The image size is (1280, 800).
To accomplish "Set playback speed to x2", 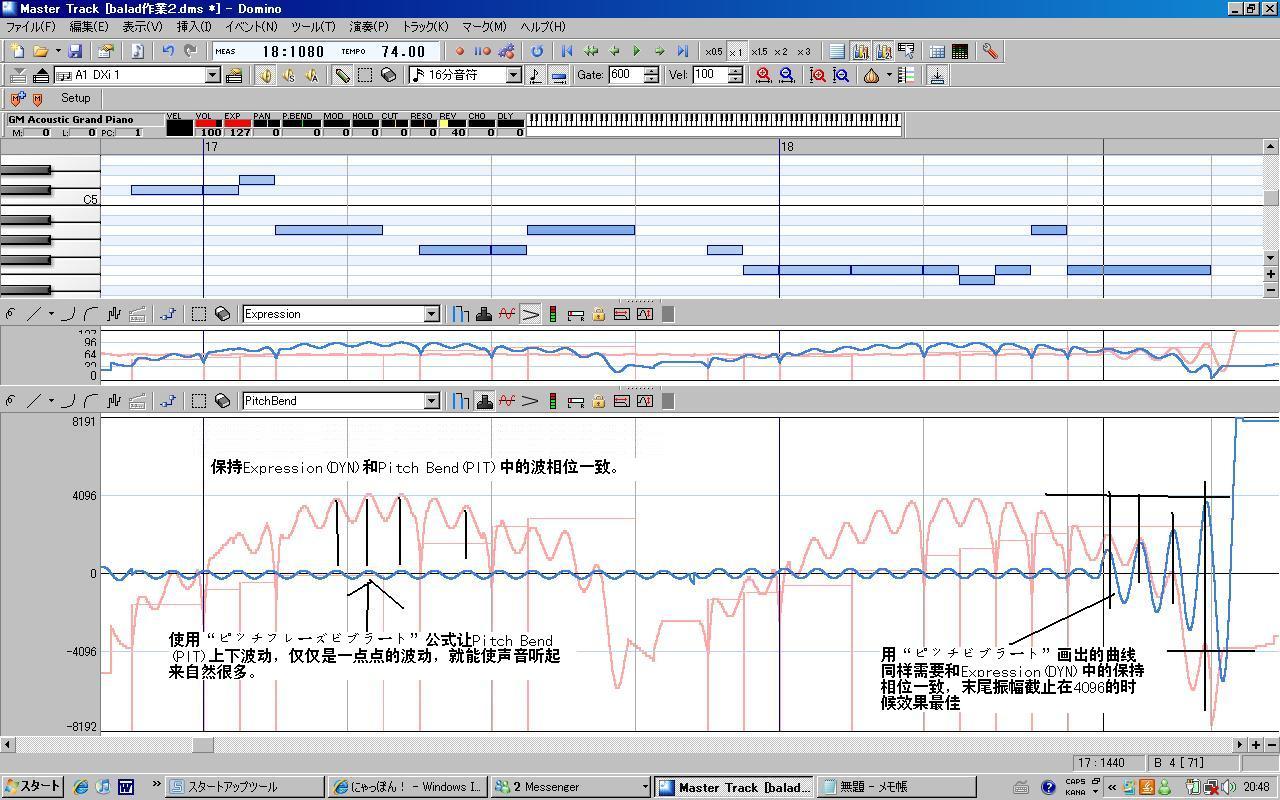I will point(781,51).
